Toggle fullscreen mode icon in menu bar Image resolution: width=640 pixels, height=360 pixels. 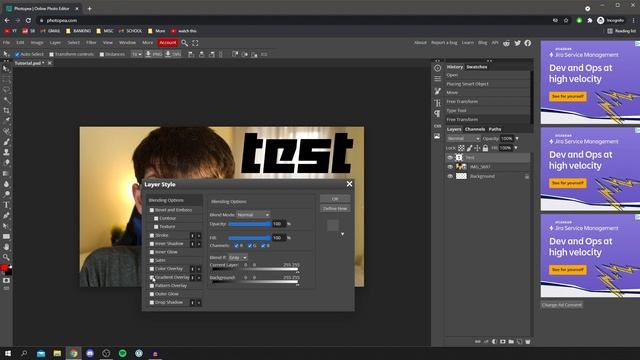195,43
